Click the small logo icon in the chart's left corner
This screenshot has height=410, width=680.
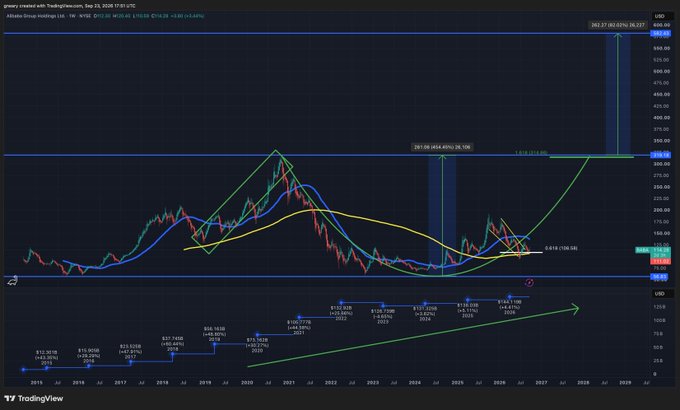point(13,281)
